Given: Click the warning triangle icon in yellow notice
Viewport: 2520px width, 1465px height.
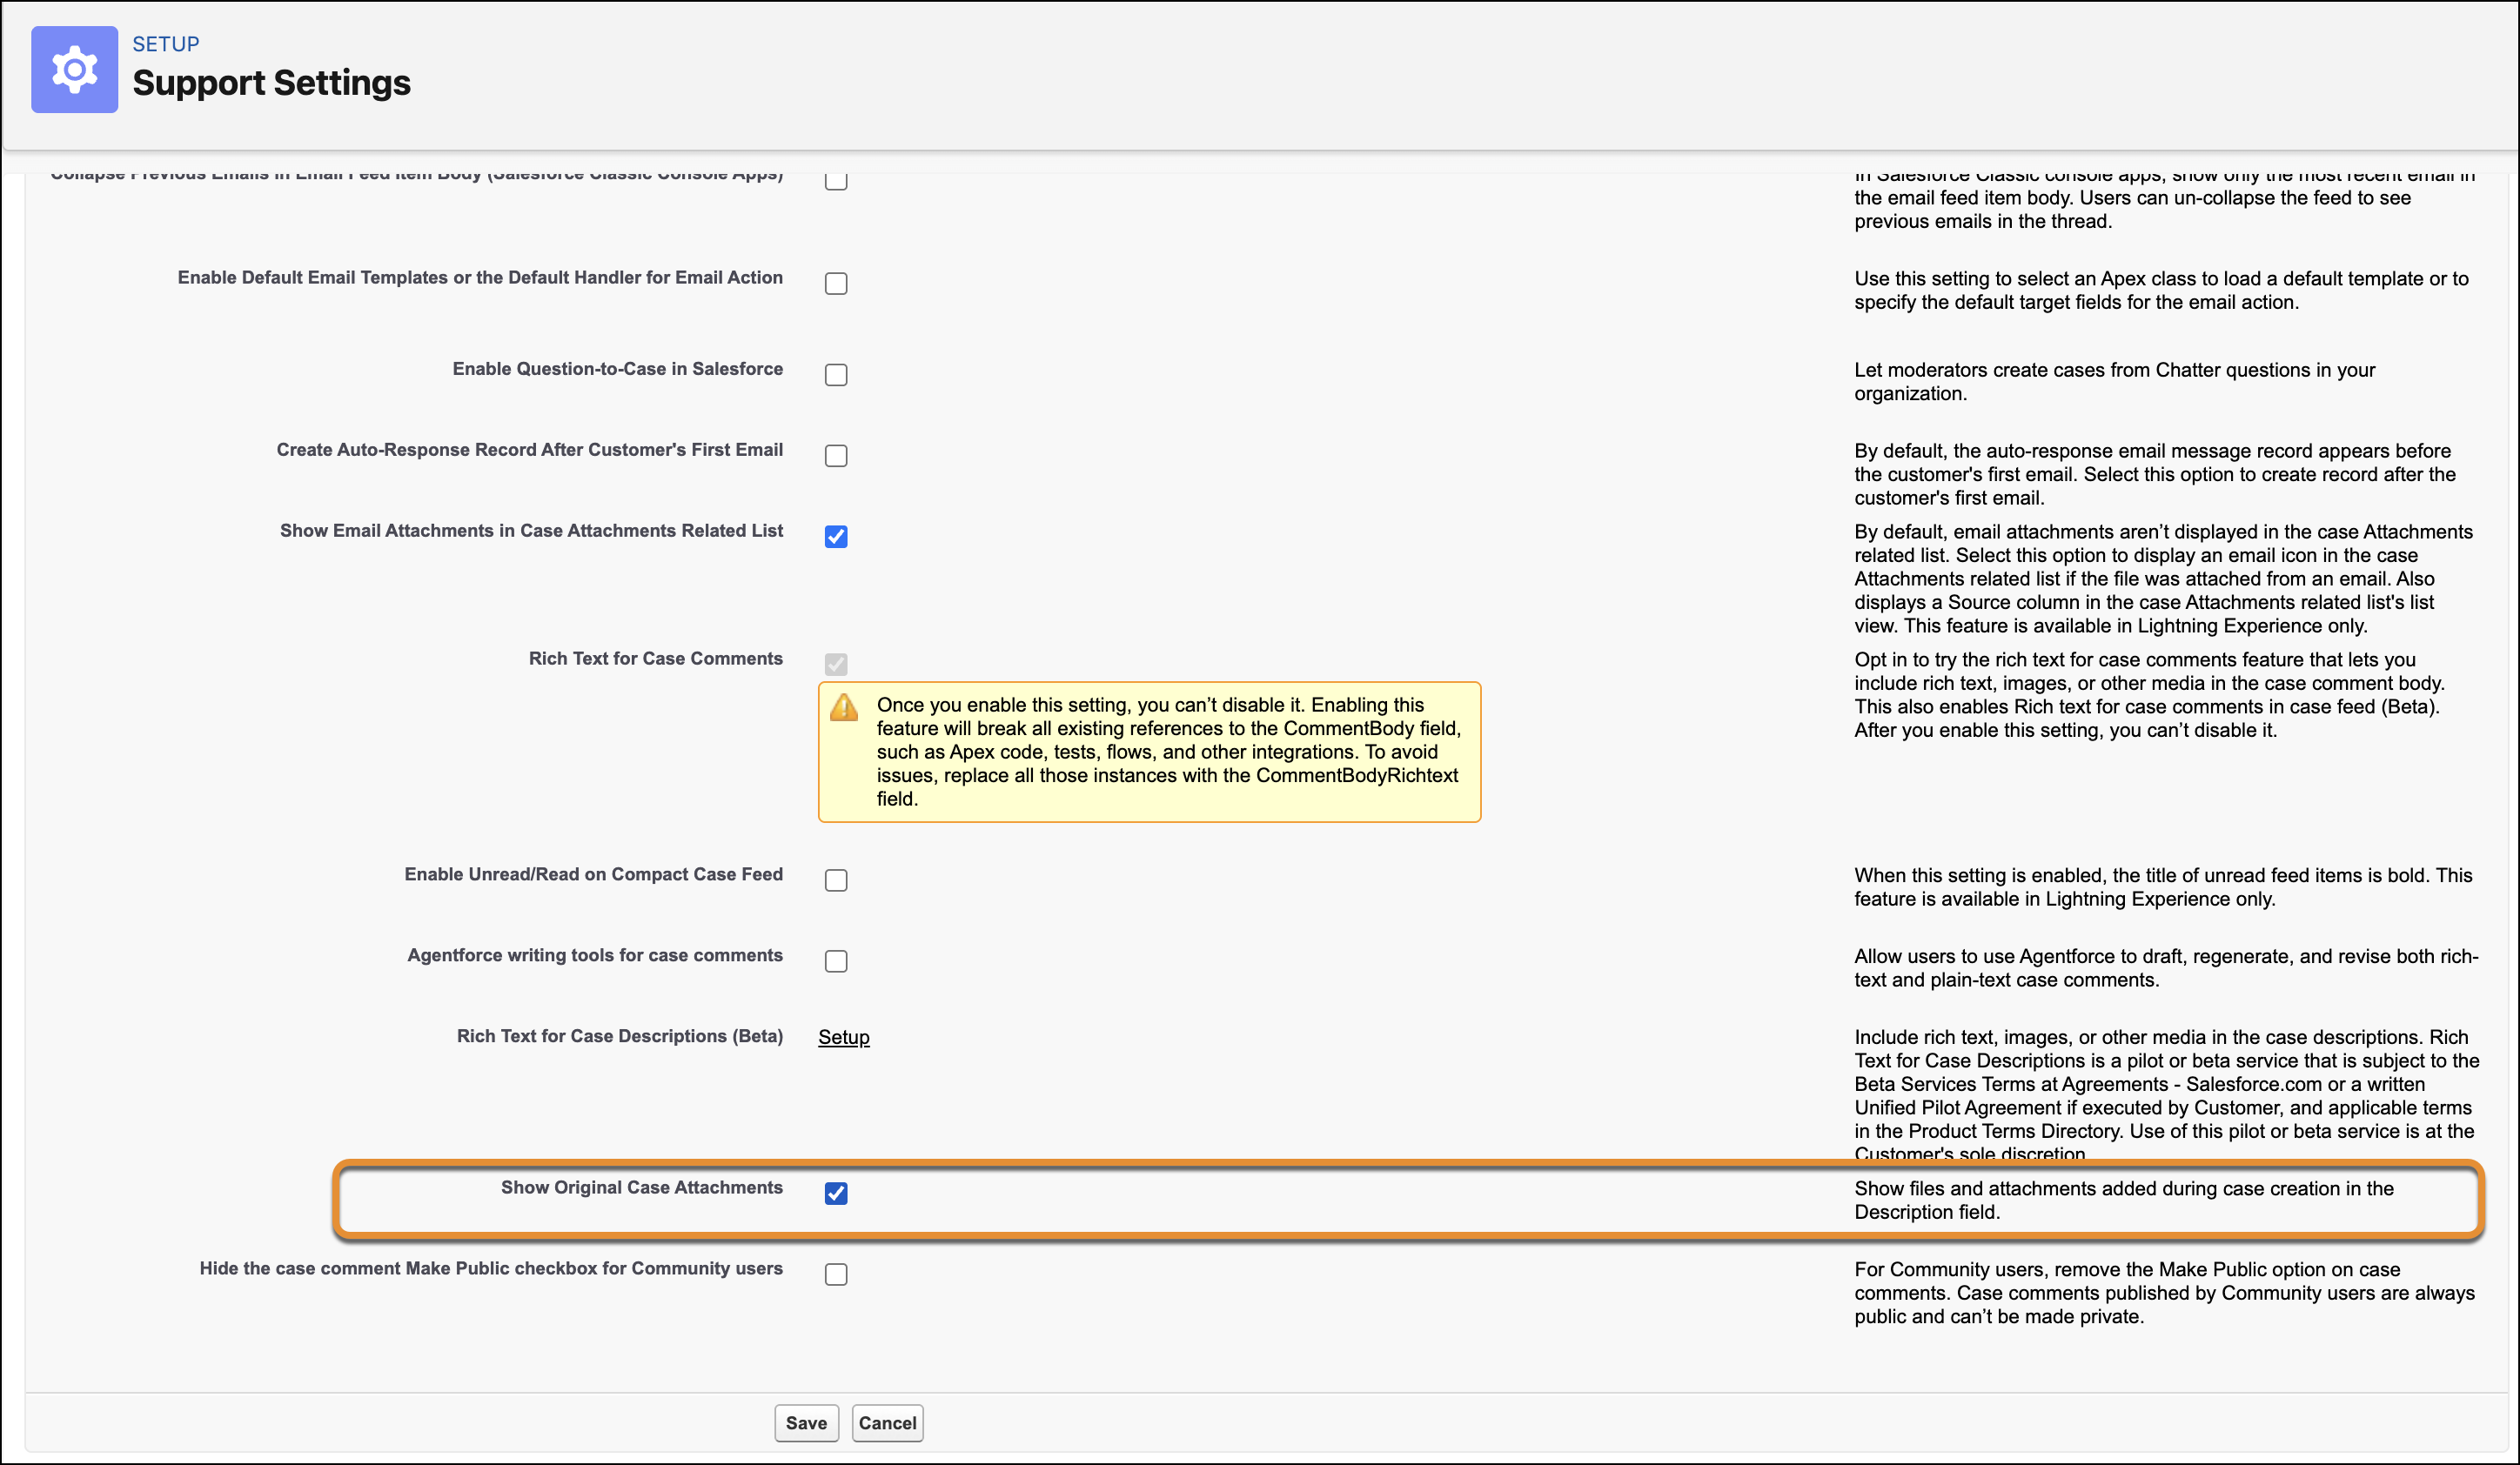Looking at the screenshot, I should (844, 707).
